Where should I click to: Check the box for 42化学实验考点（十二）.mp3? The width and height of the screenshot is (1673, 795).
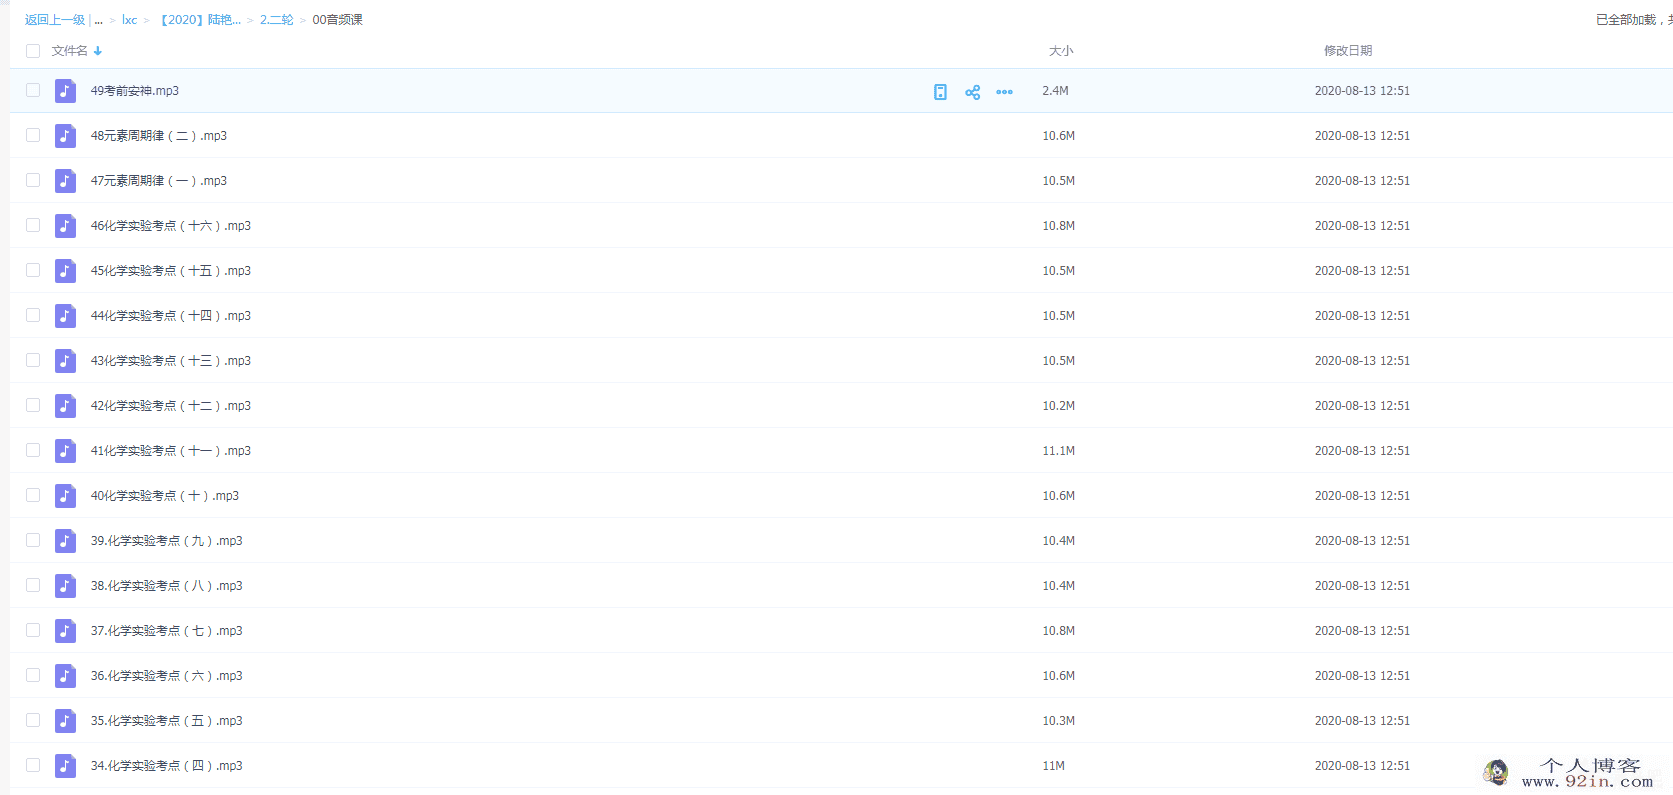[33, 405]
